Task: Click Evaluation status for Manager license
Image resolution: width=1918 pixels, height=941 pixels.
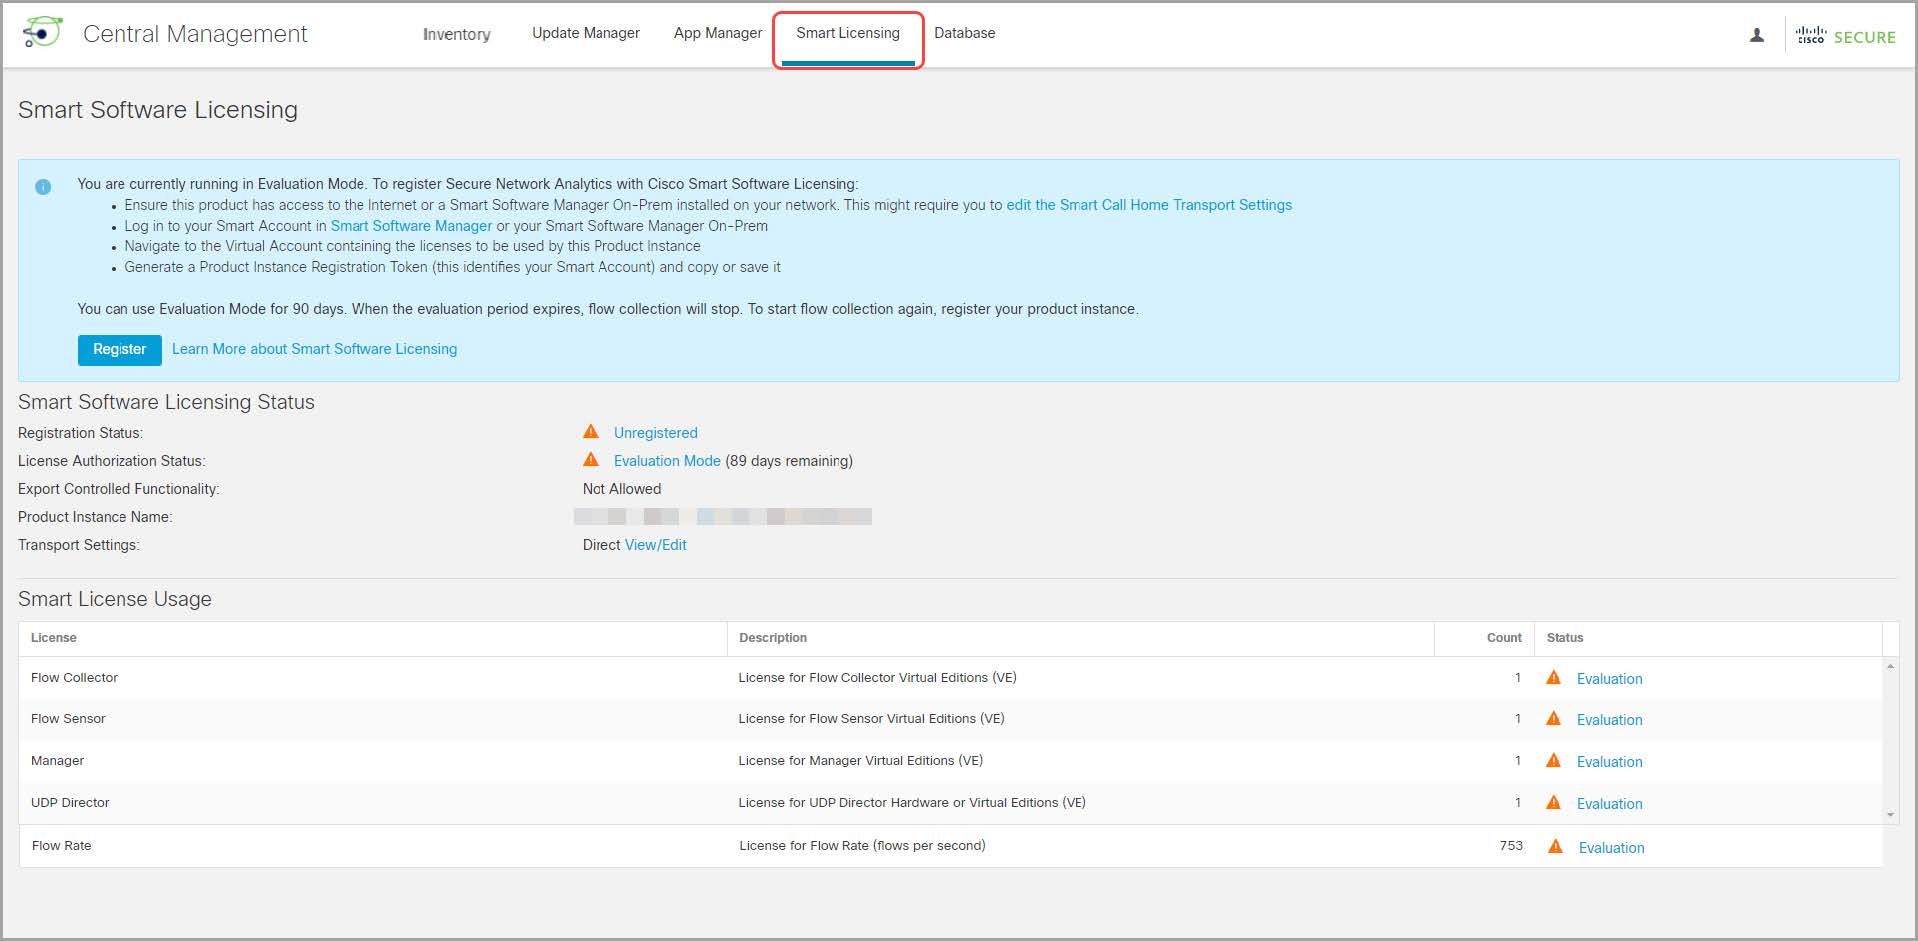Action: (x=1610, y=762)
